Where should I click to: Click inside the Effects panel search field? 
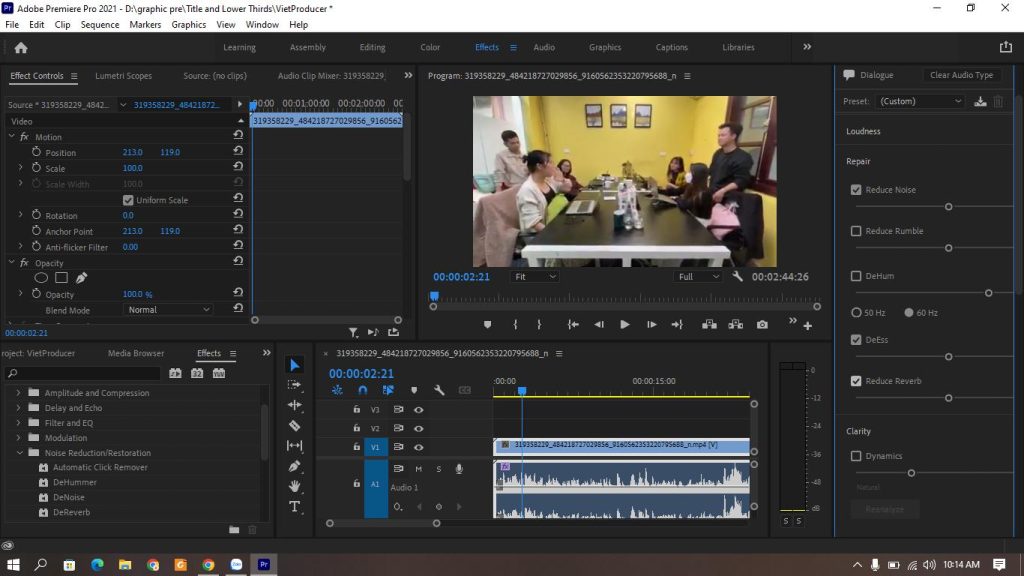tap(80, 373)
